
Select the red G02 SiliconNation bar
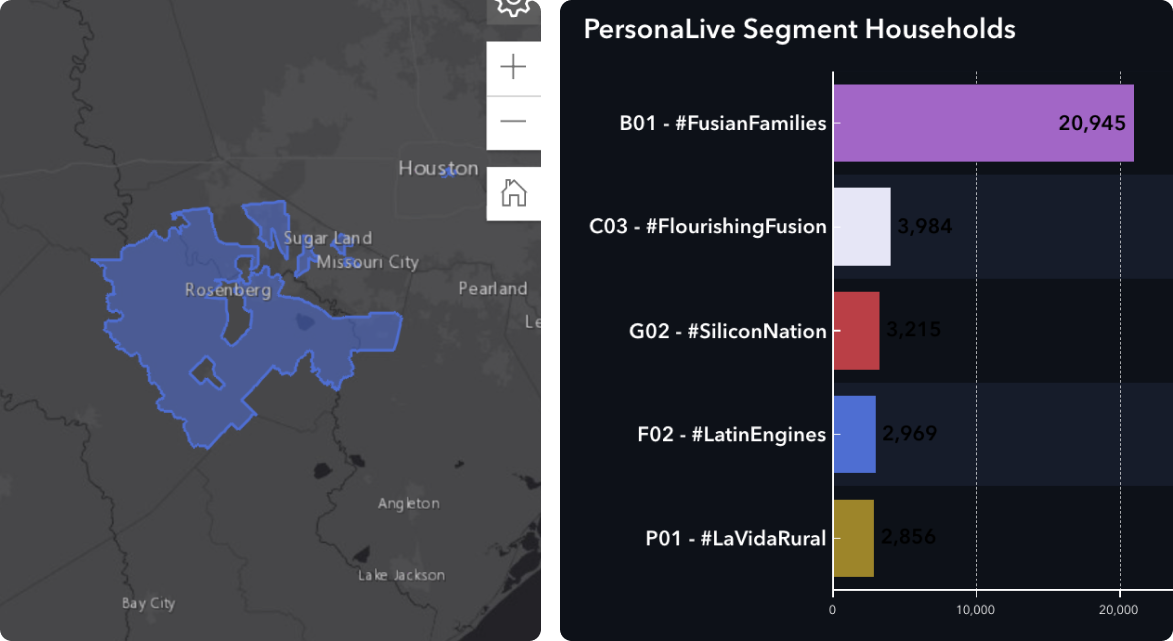point(857,331)
